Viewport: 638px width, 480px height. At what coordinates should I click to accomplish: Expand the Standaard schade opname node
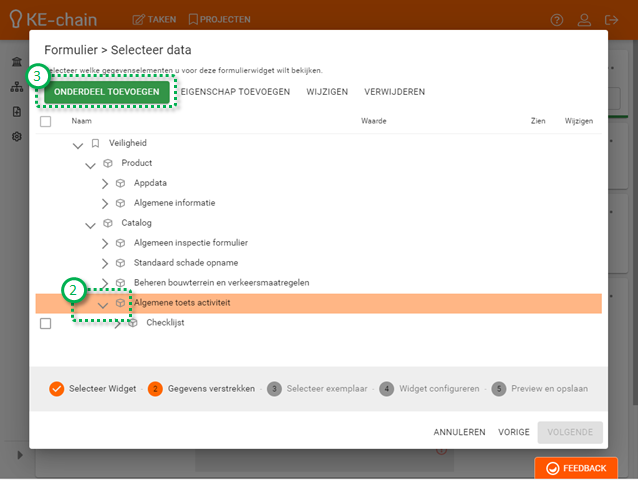104,263
